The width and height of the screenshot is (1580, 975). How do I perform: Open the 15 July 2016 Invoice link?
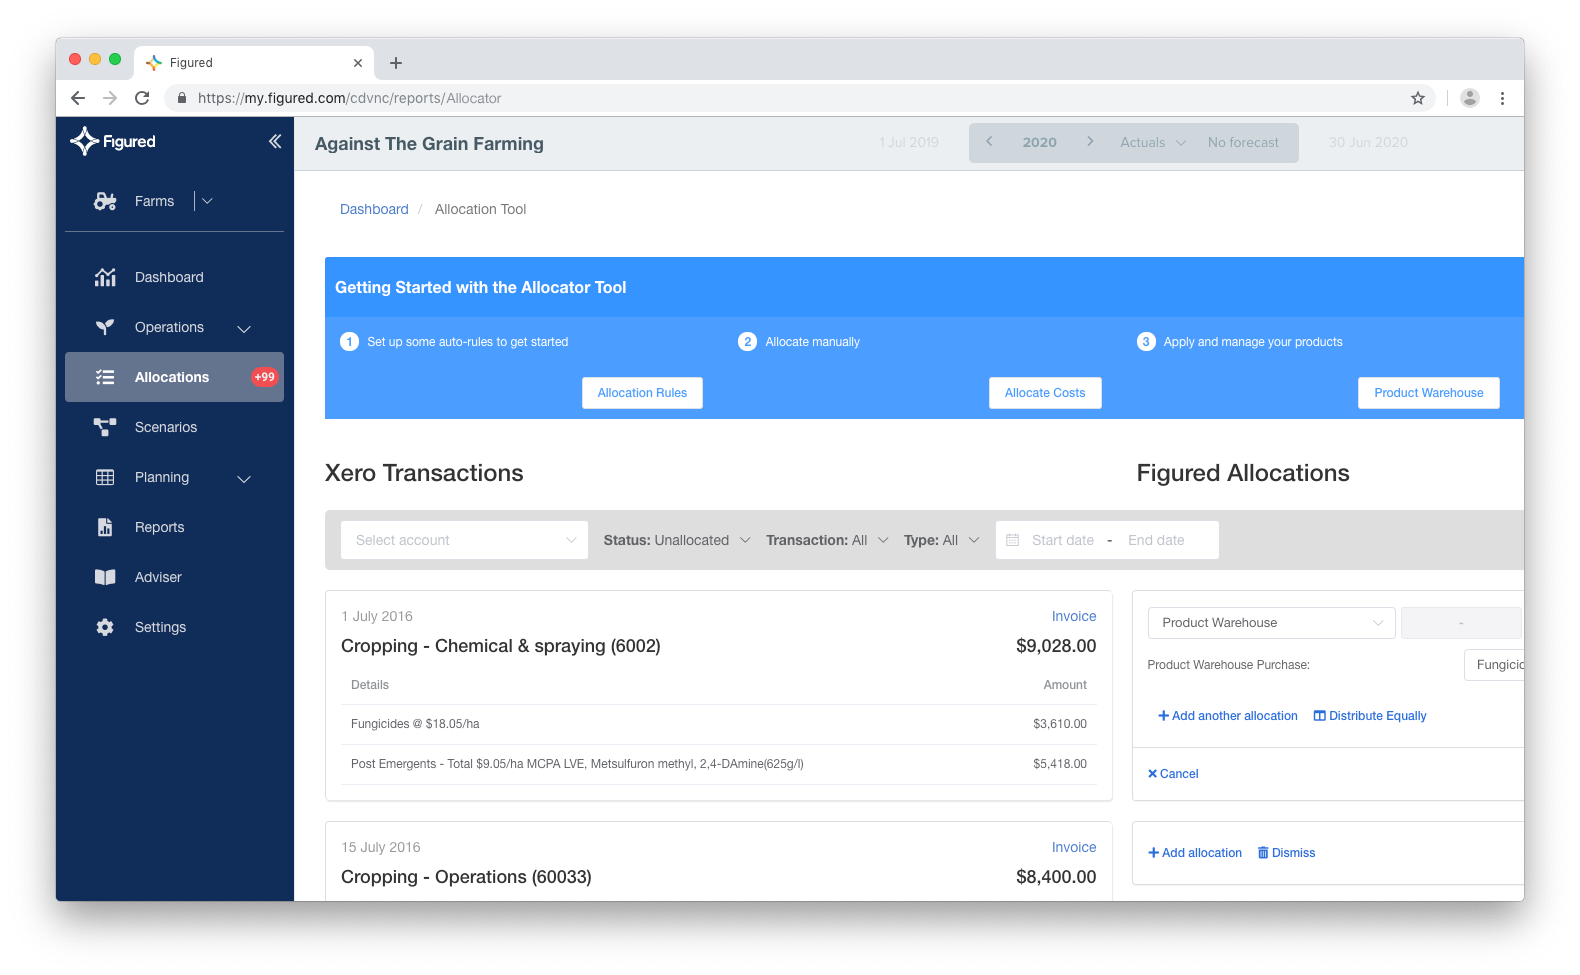coord(1074,847)
